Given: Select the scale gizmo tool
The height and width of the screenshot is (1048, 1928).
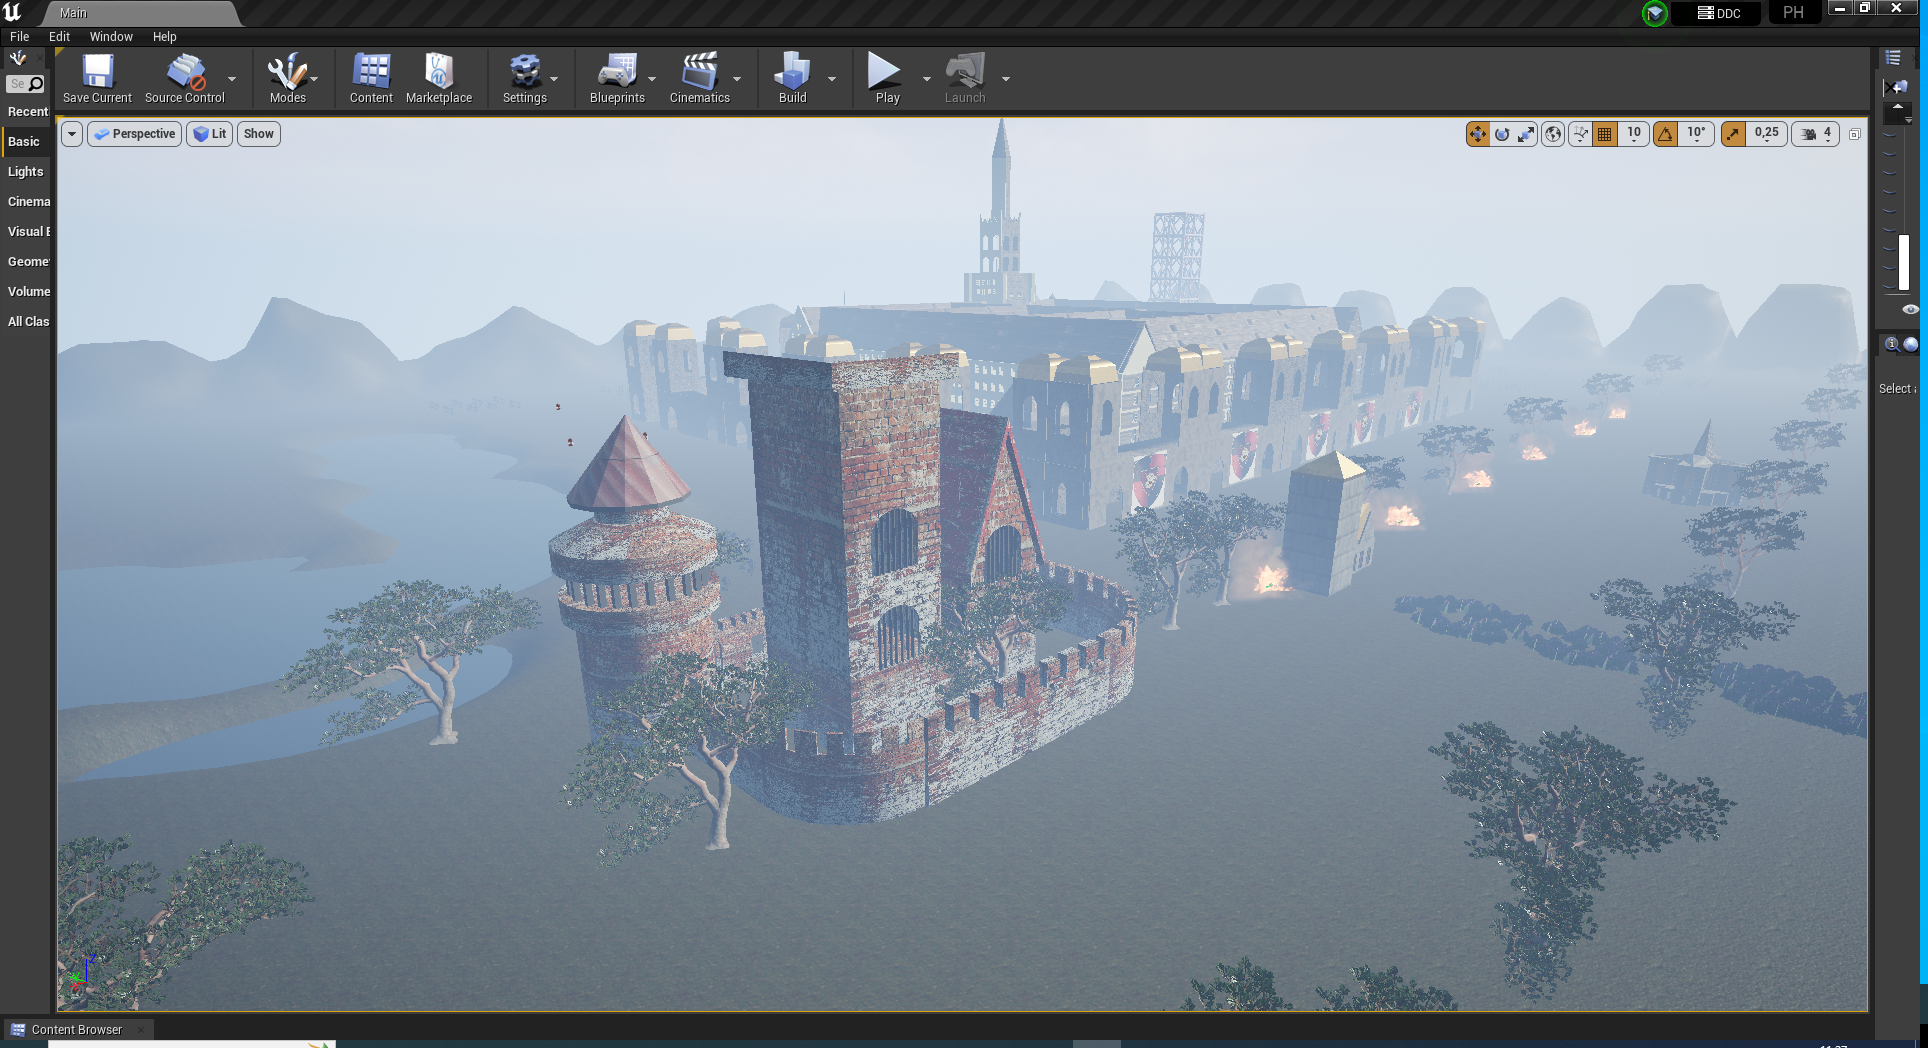Looking at the screenshot, I should tap(1526, 134).
